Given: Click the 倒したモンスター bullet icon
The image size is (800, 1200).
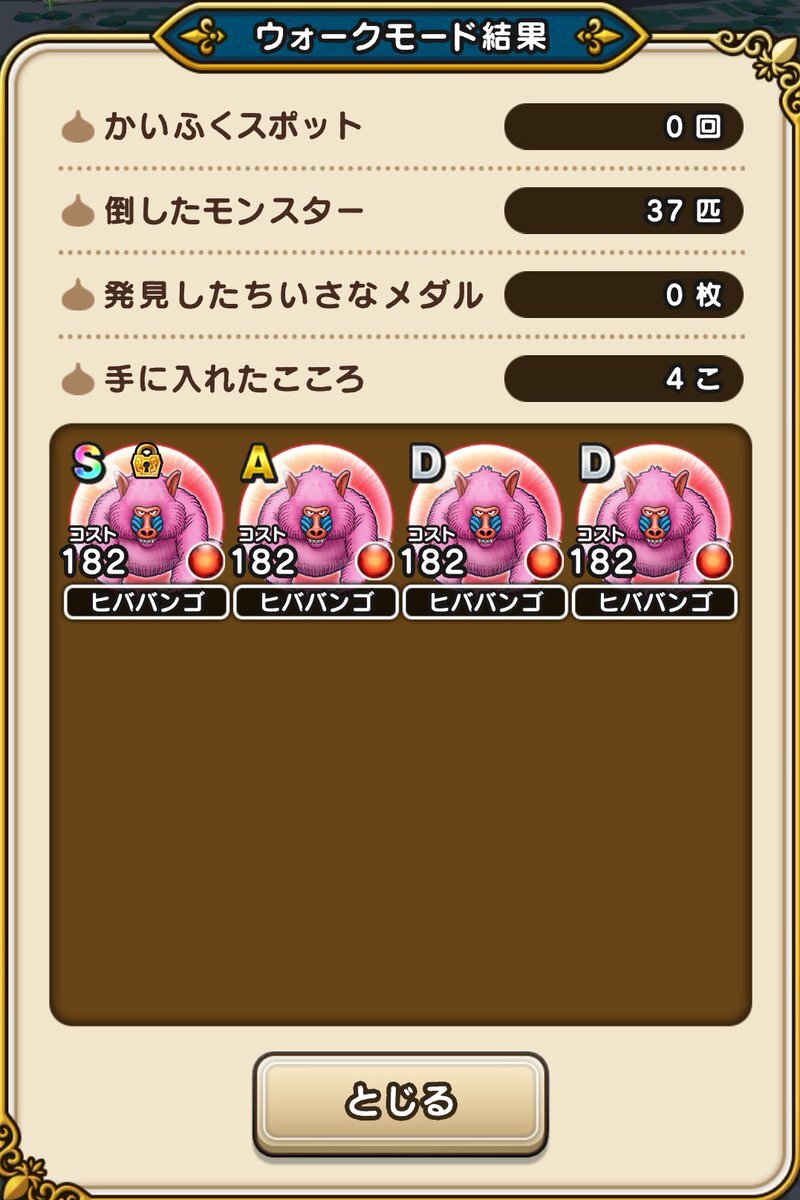Looking at the screenshot, I should (80, 212).
